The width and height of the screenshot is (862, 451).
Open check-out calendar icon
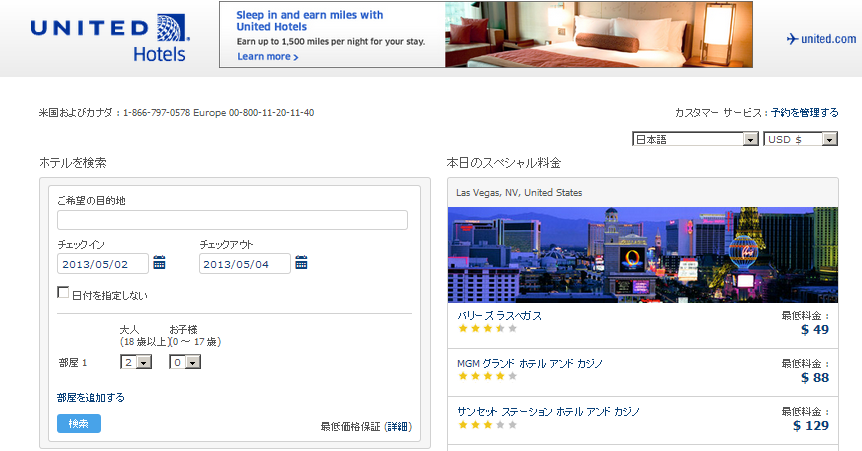point(301,262)
